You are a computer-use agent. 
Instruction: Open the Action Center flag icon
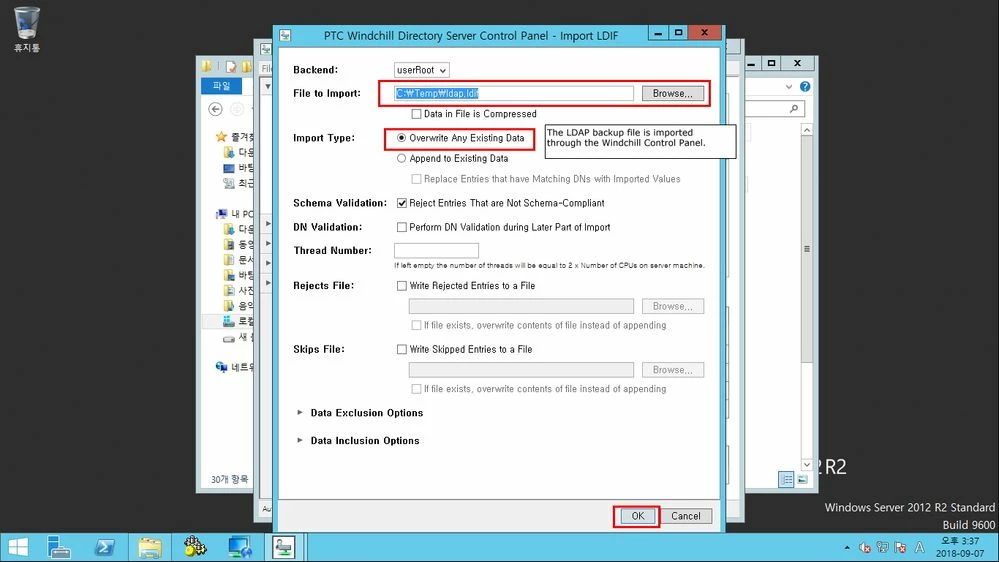click(x=900, y=547)
